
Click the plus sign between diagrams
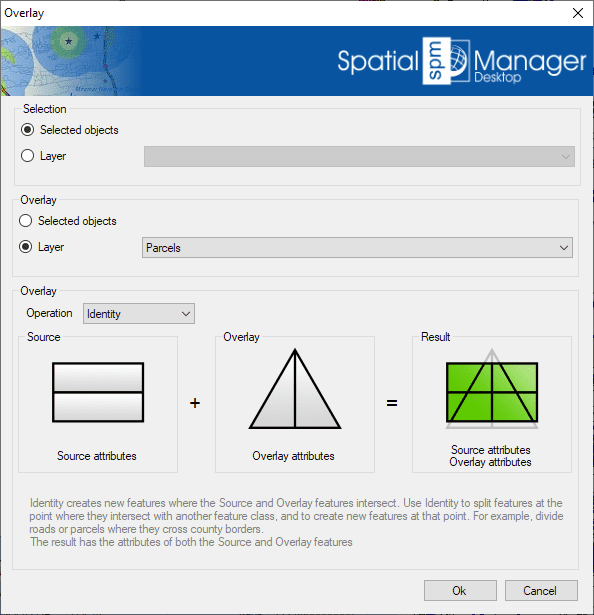tap(195, 403)
